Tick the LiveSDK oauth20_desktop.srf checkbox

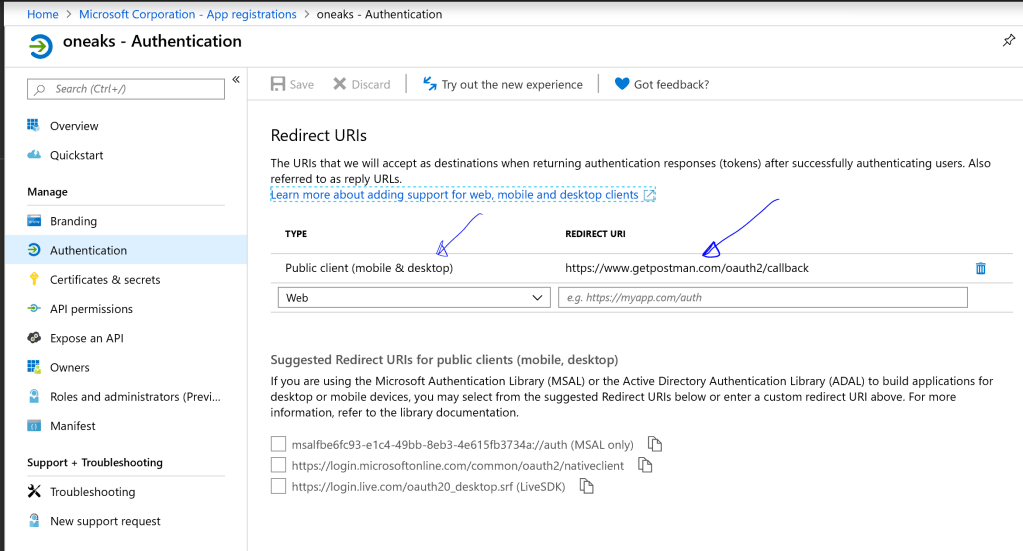(278, 487)
